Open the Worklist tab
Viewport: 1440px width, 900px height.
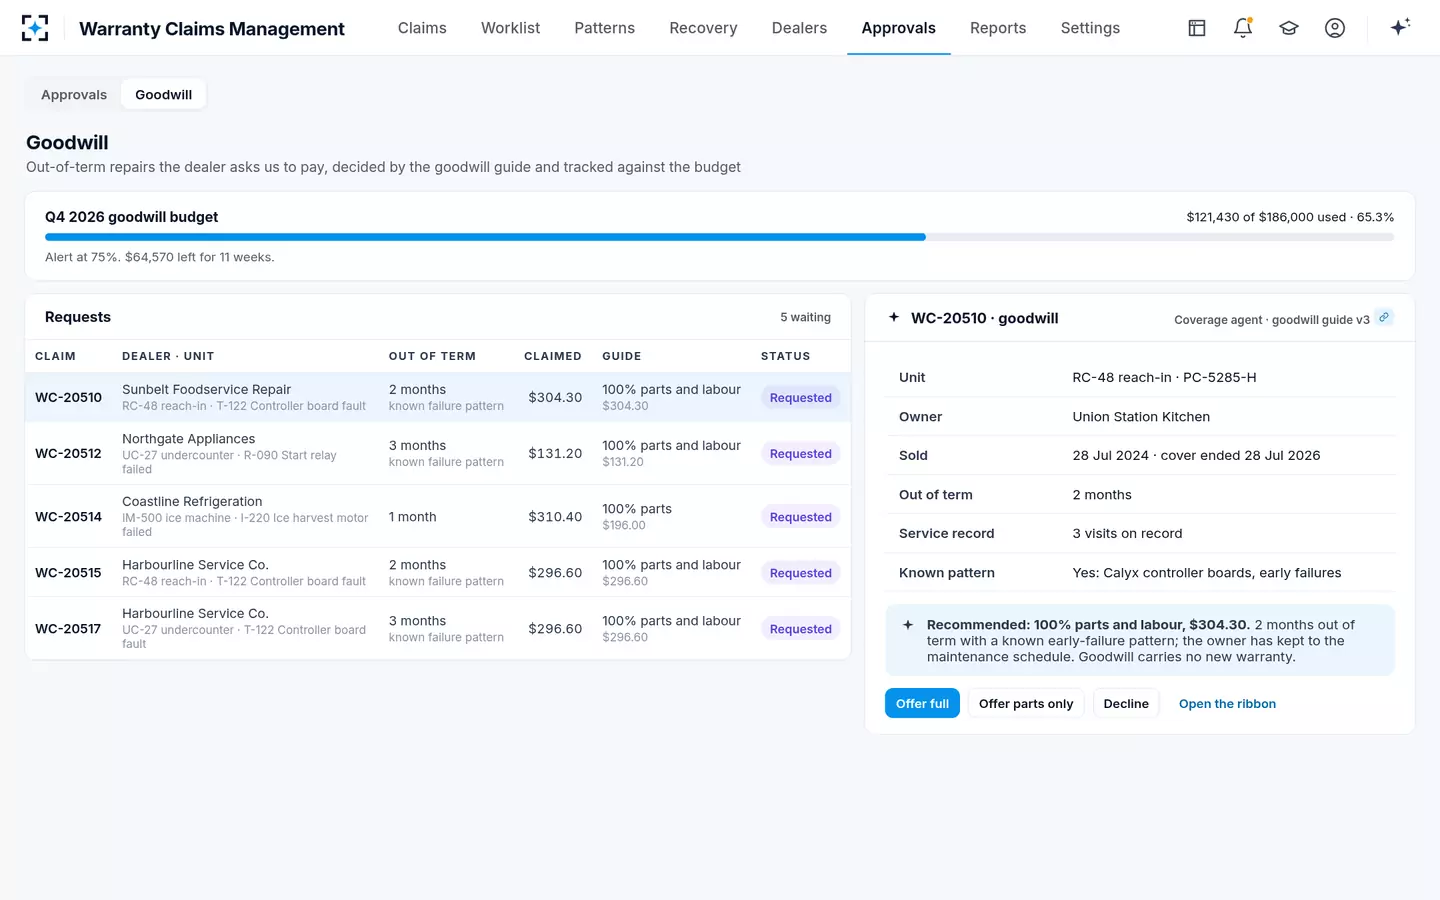coord(510,28)
